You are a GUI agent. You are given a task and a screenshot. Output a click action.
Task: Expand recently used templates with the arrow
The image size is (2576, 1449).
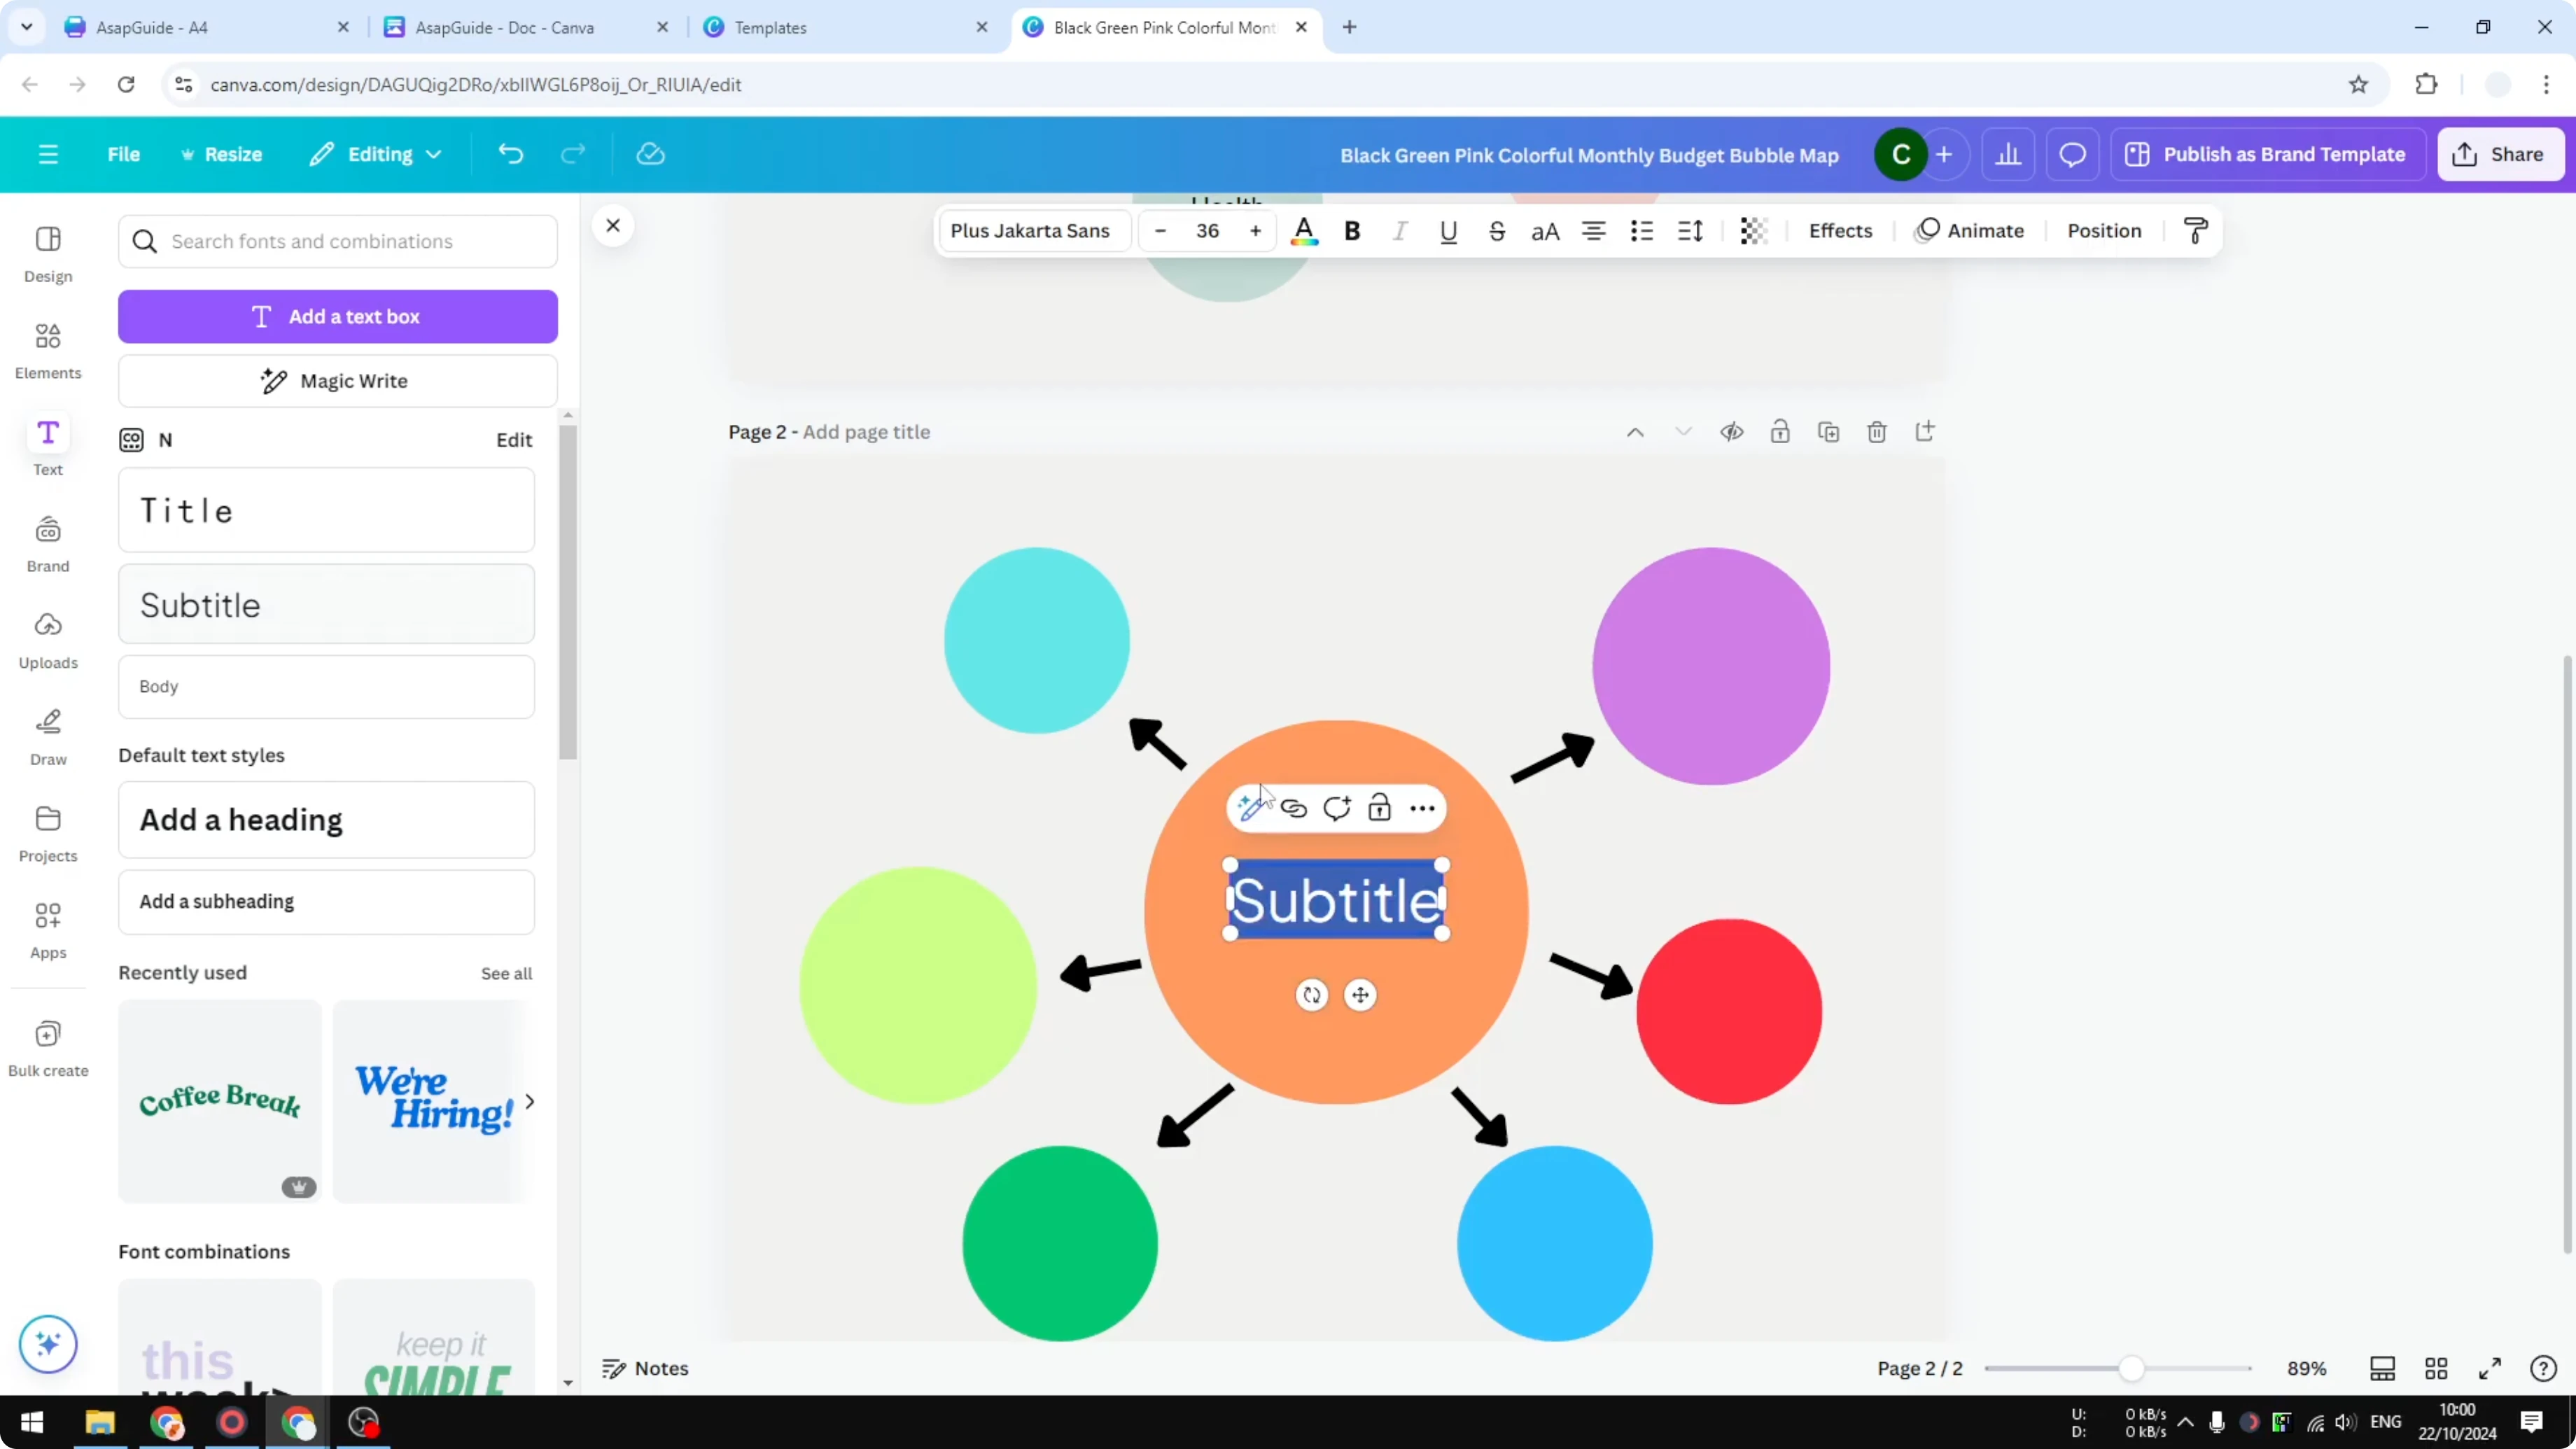(x=529, y=1101)
